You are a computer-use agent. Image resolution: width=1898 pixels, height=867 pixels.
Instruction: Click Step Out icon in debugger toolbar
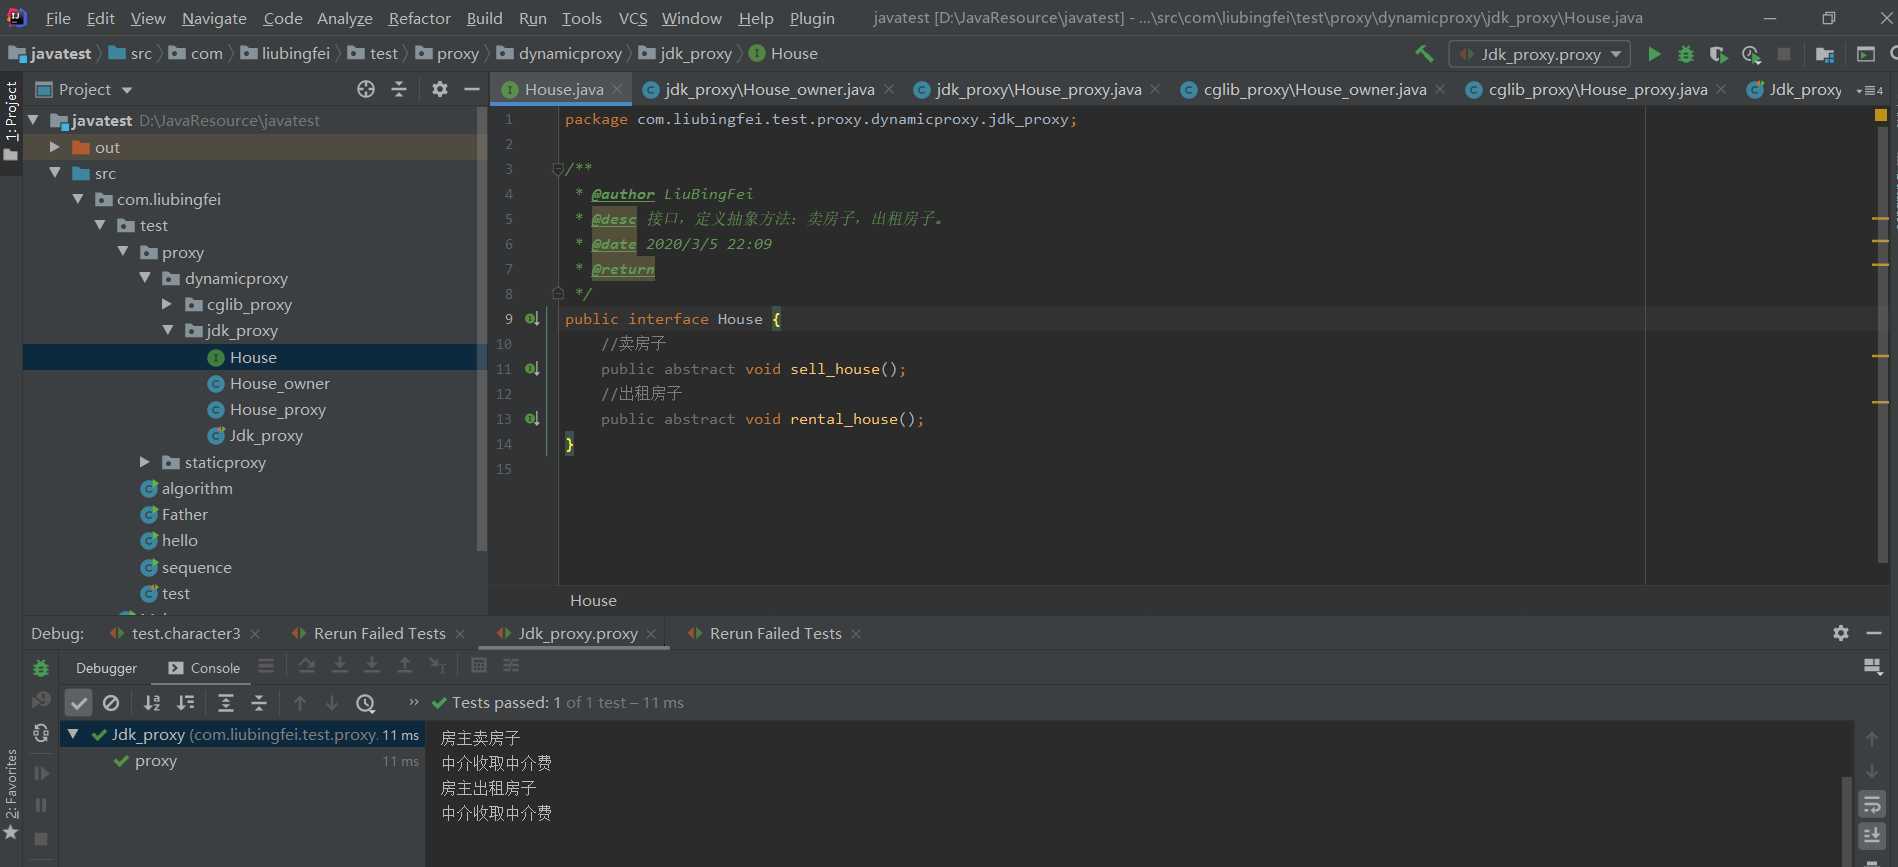coord(405,665)
